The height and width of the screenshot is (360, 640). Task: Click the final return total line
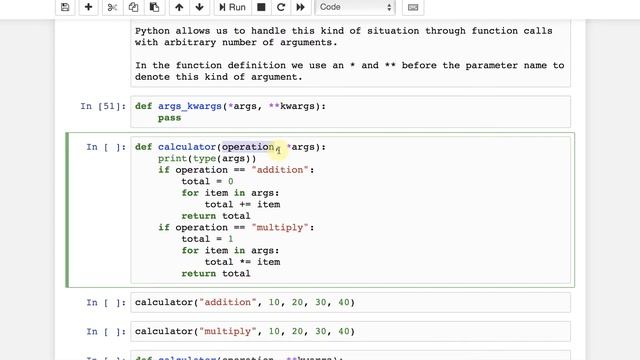click(x=216, y=273)
